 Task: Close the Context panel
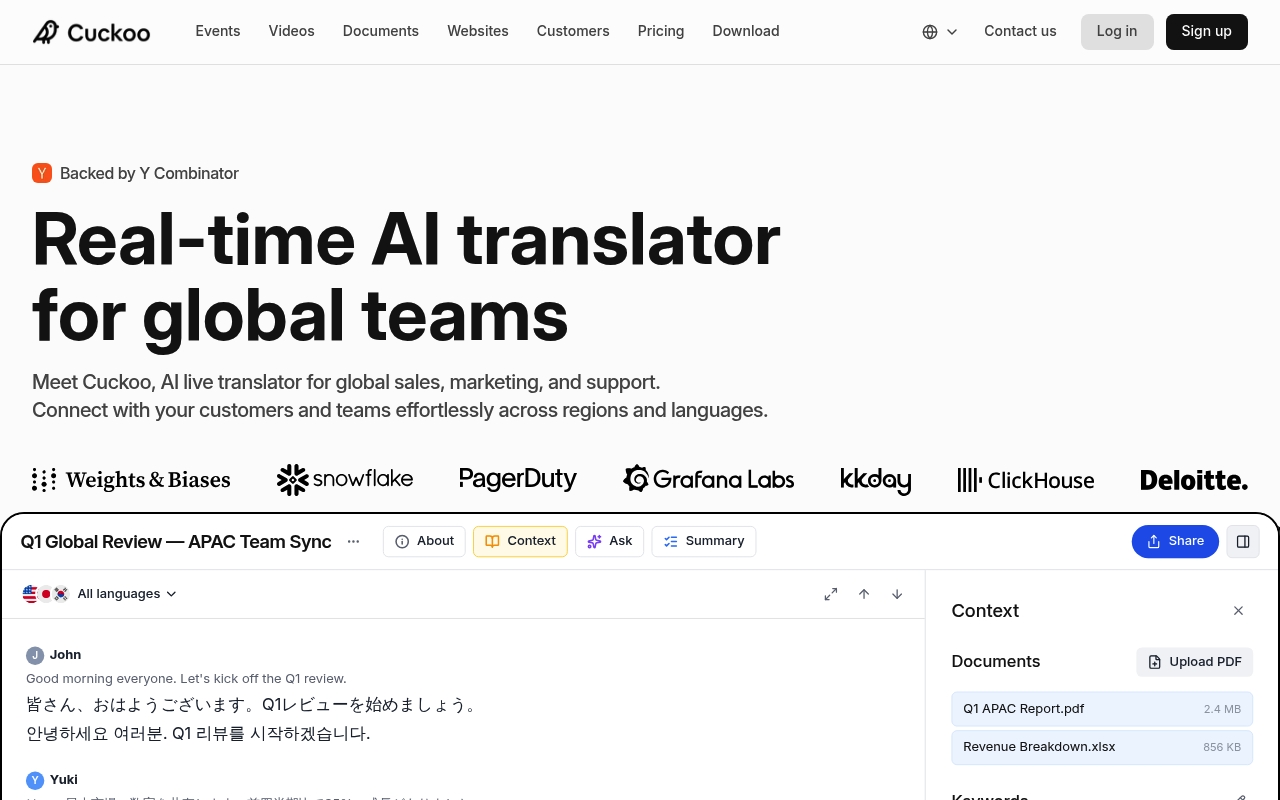point(1238,611)
